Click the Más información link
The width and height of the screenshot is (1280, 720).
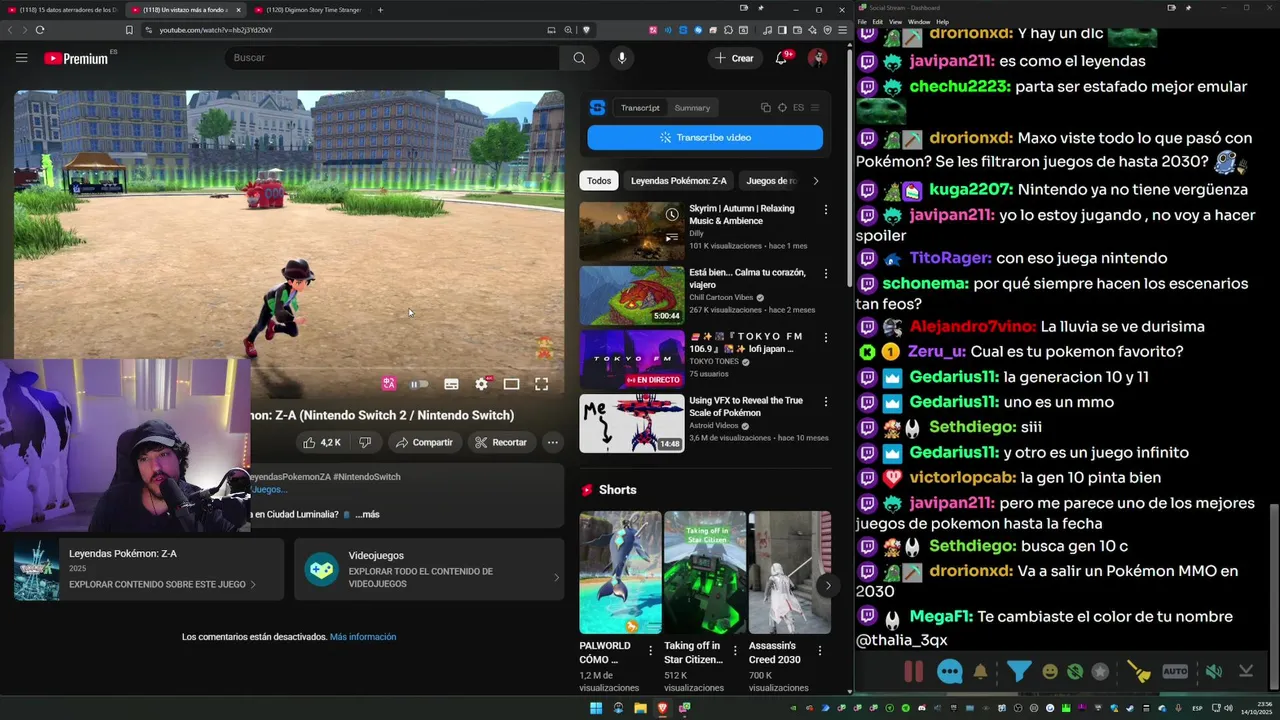(363, 637)
